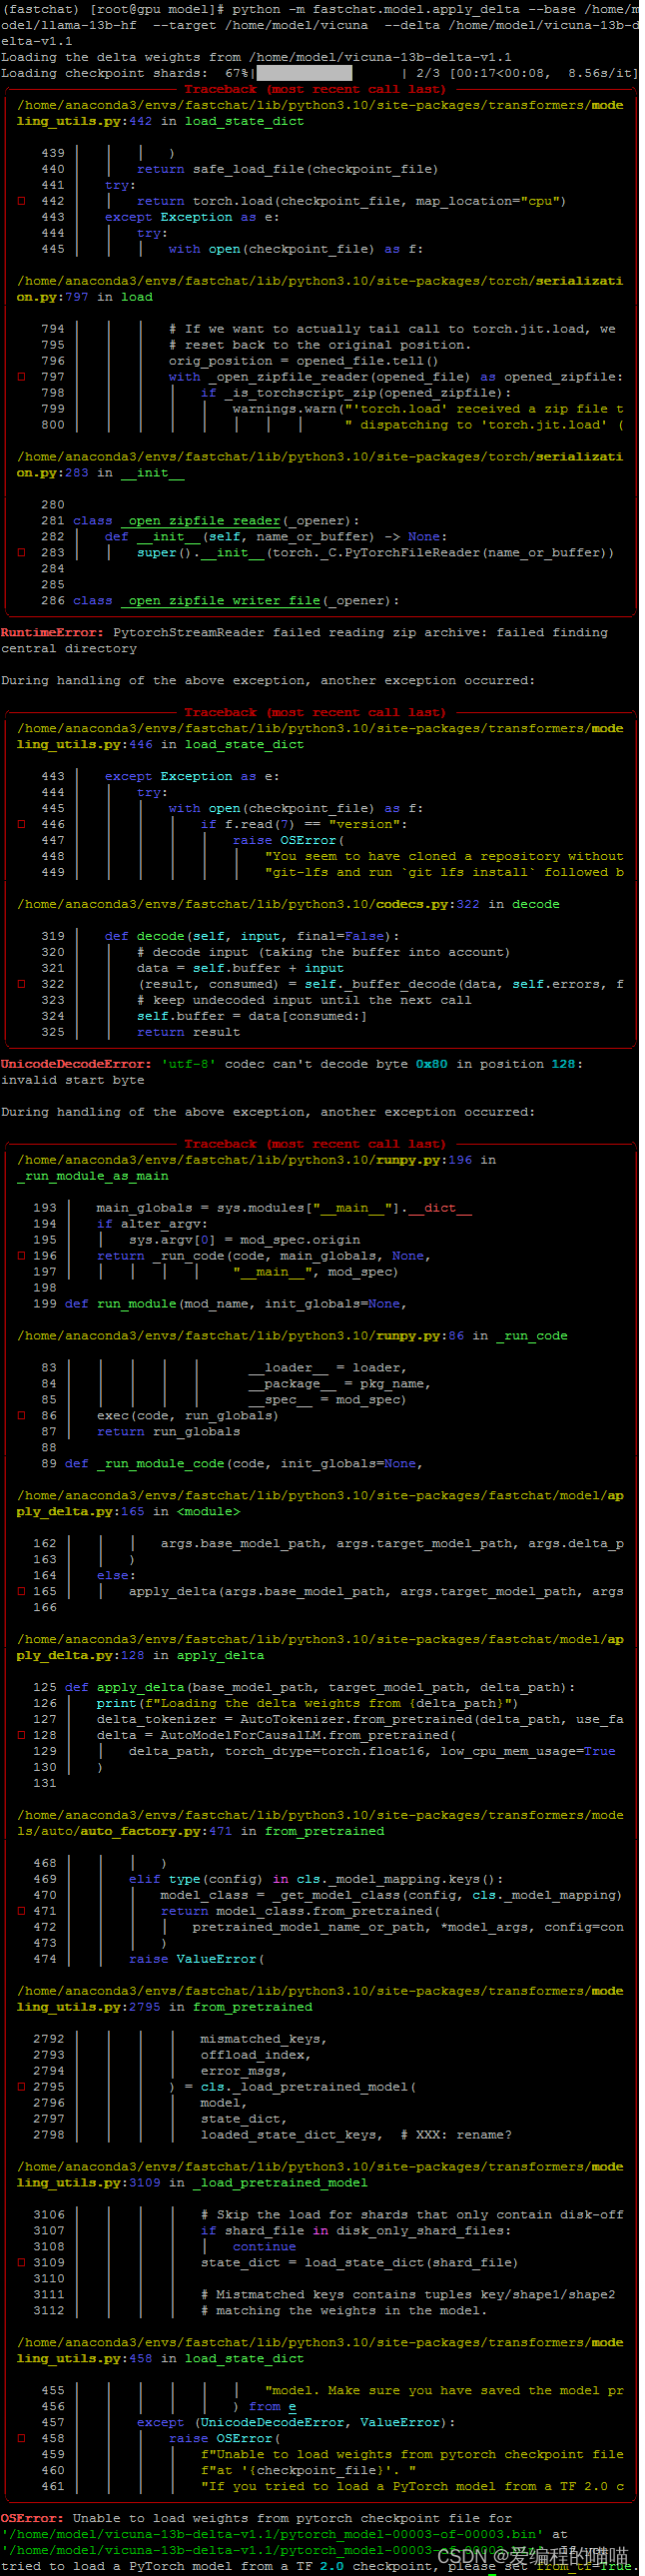Click line 446 'if f.read(7) == "version":'
The image size is (645, 2576).
click(303, 825)
